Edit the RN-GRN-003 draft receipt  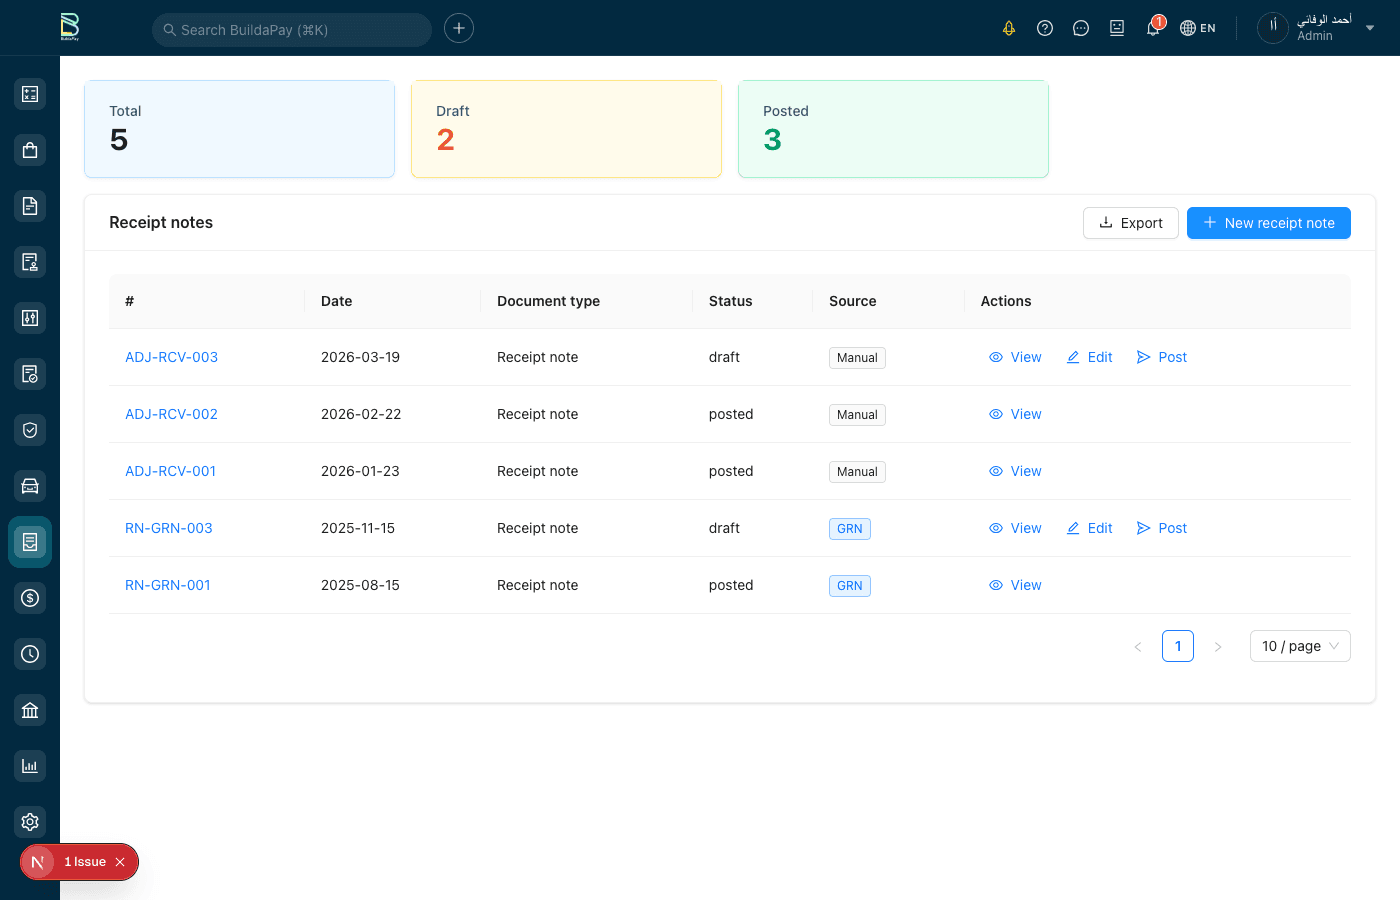coord(1089,528)
